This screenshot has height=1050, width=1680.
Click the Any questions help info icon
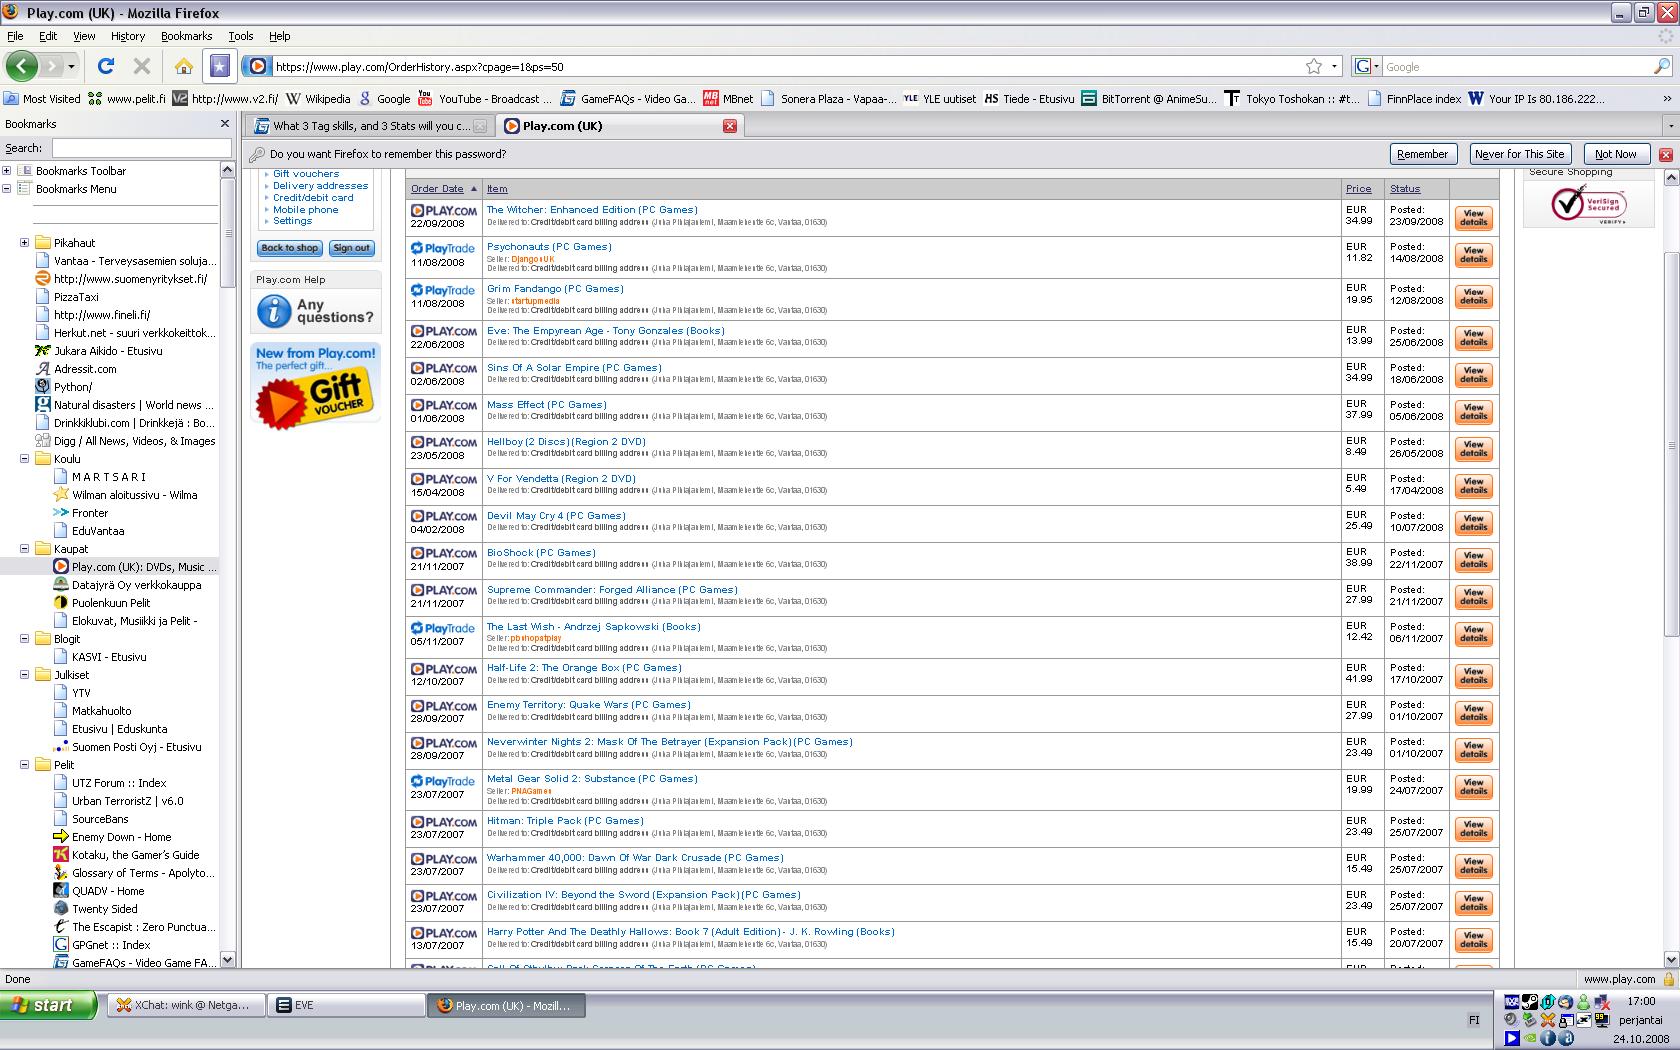(x=273, y=311)
